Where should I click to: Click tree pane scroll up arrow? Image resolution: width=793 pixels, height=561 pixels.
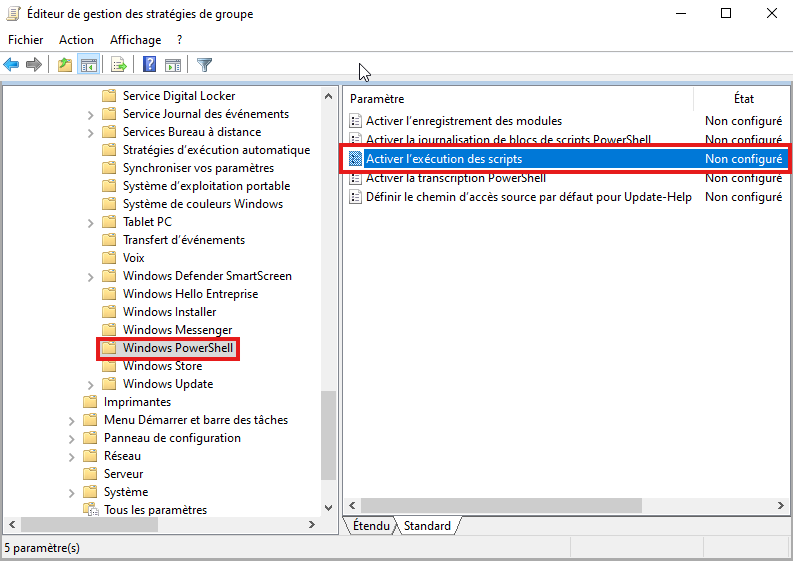(328, 96)
